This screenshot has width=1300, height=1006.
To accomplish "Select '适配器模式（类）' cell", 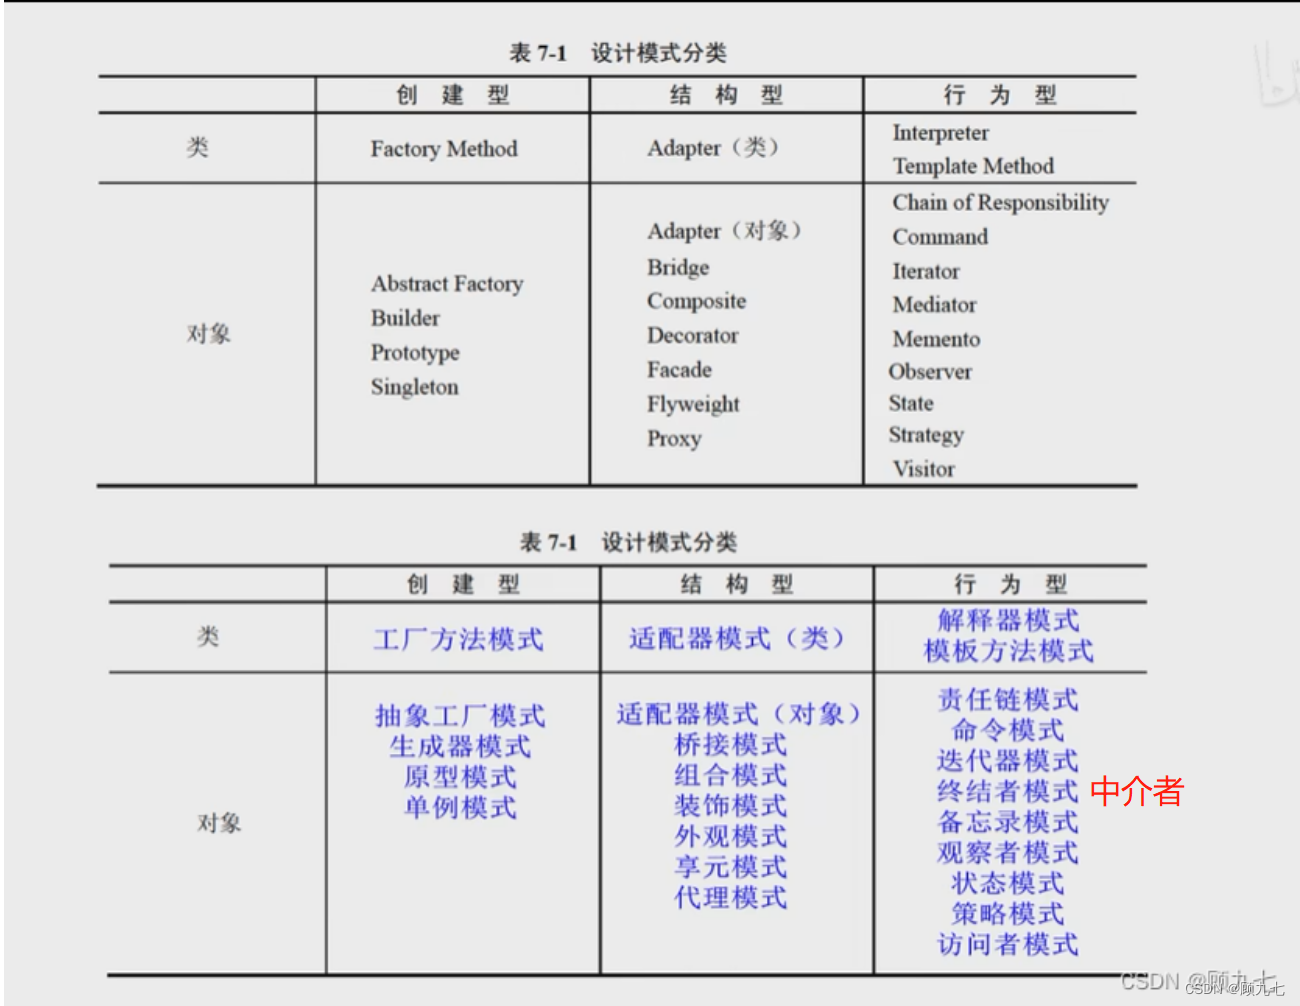I will click(737, 639).
